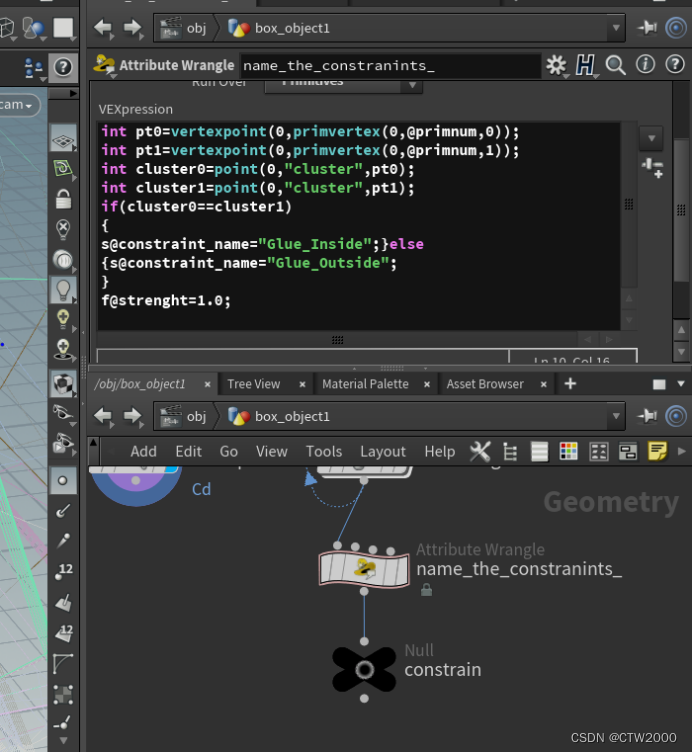
Task: Select name_the_constranints_ wrangle node
Action: tap(364, 569)
